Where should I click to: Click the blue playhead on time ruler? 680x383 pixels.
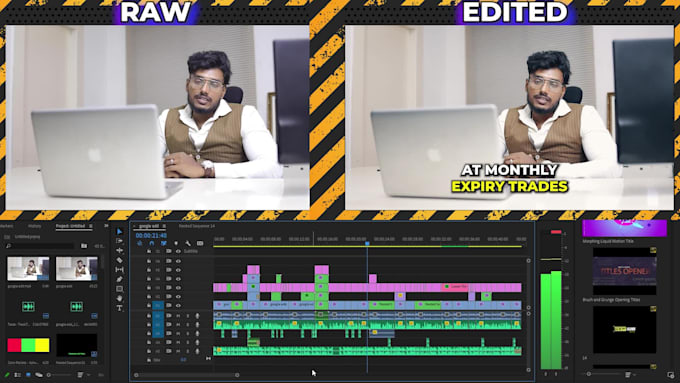pos(367,244)
